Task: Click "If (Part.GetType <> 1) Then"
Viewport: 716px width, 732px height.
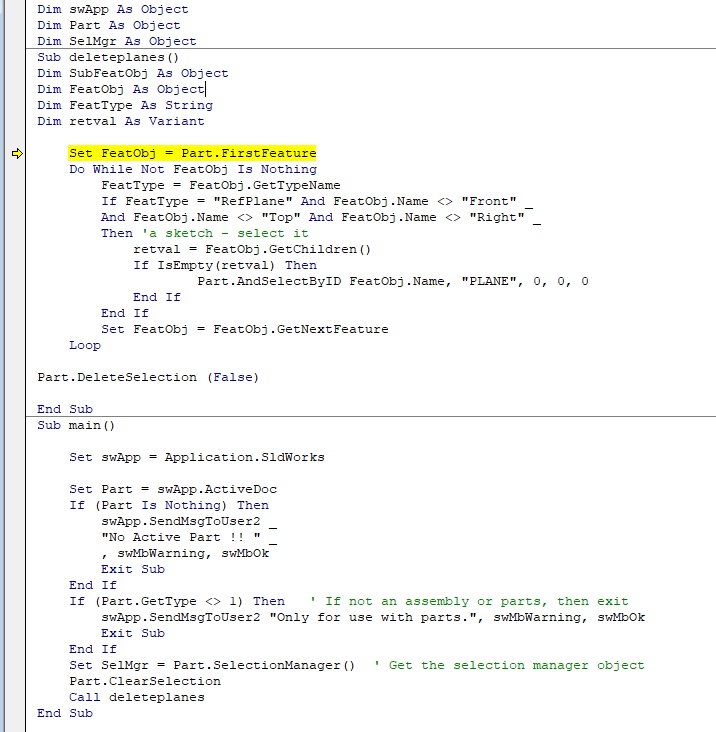Action: (177, 601)
